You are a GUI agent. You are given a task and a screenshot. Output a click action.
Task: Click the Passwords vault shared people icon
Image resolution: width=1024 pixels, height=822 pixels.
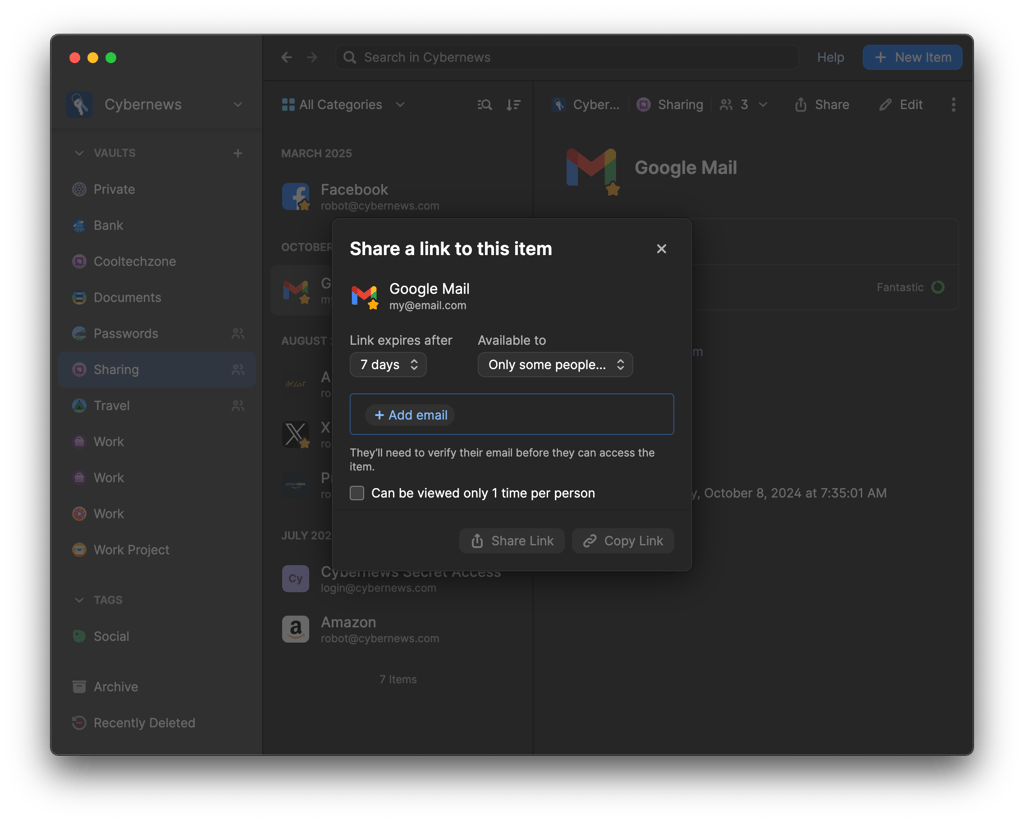click(238, 334)
